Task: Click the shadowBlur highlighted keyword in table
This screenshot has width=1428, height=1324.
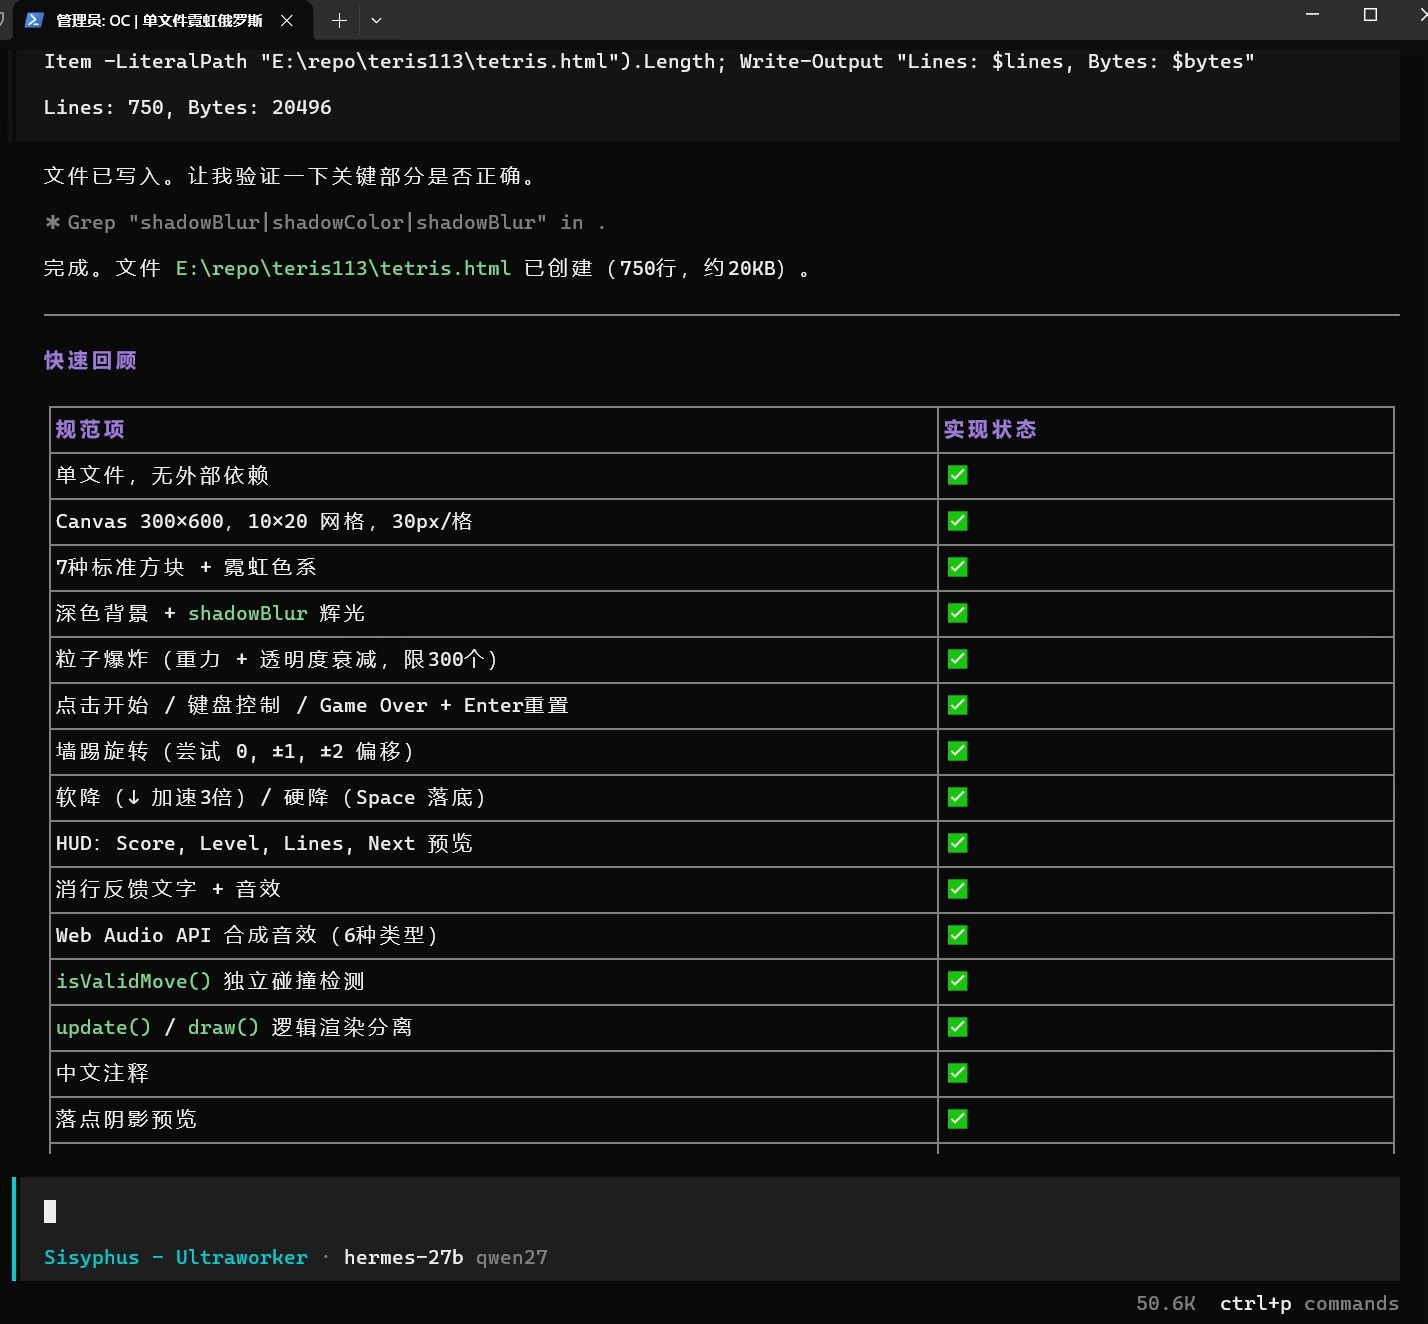Action: click(x=247, y=613)
